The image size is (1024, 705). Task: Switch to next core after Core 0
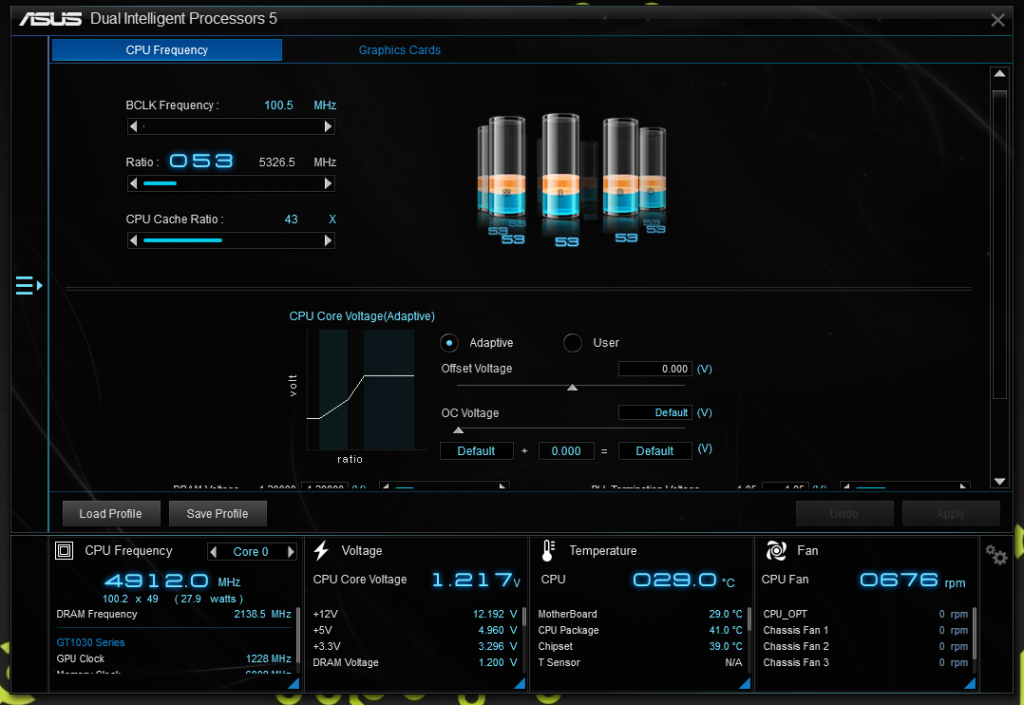pos(291,552)
